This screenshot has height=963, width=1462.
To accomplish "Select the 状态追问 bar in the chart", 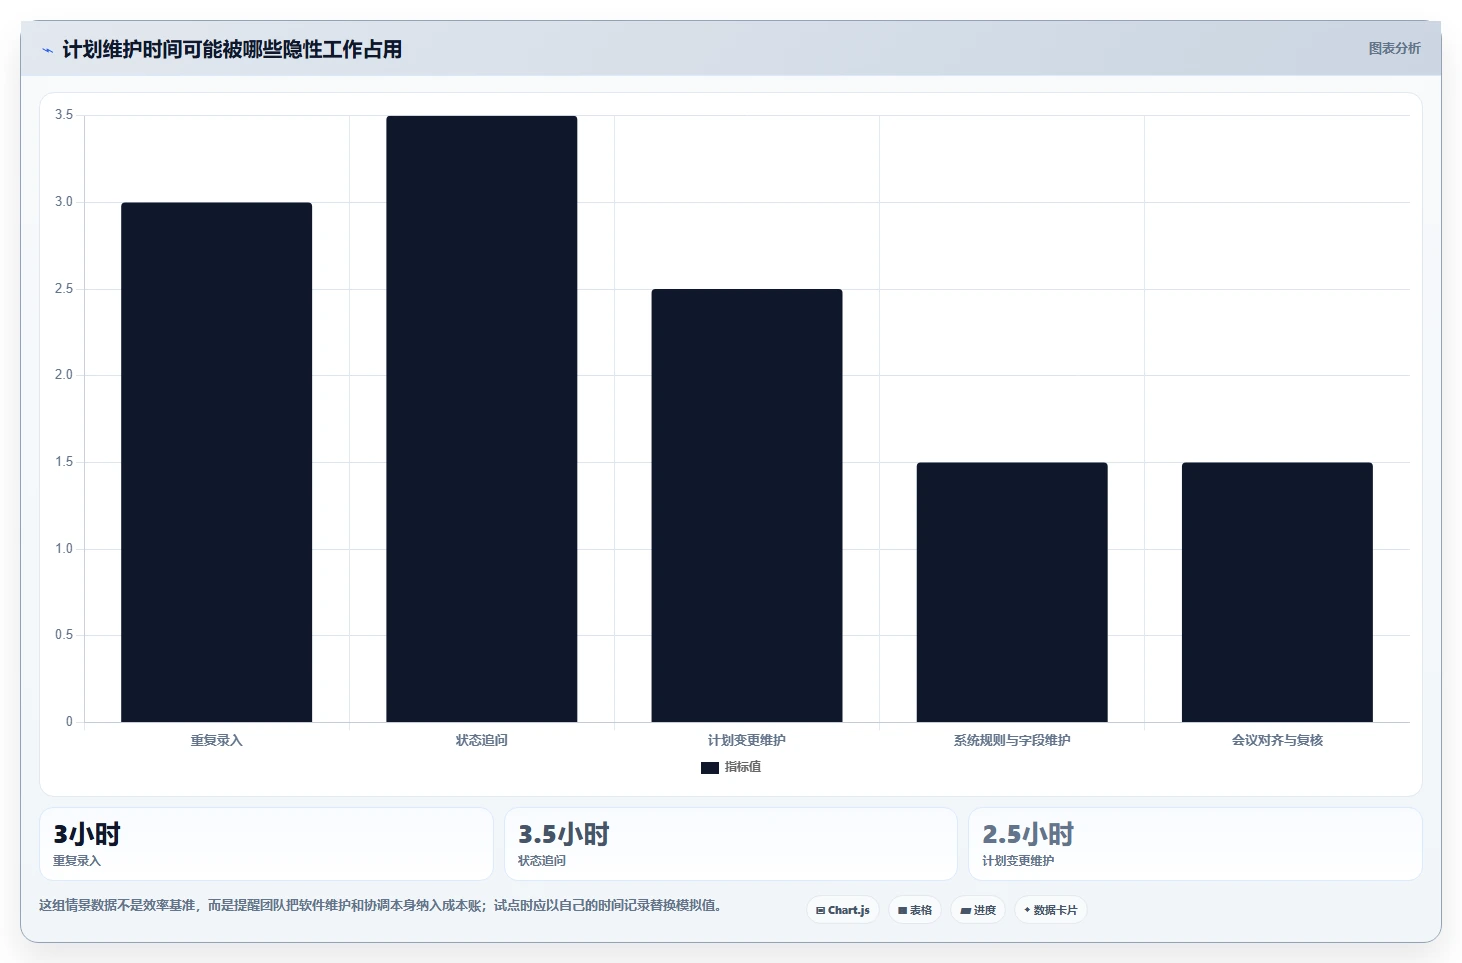I will pyautogui.click(x=482, y=419).
